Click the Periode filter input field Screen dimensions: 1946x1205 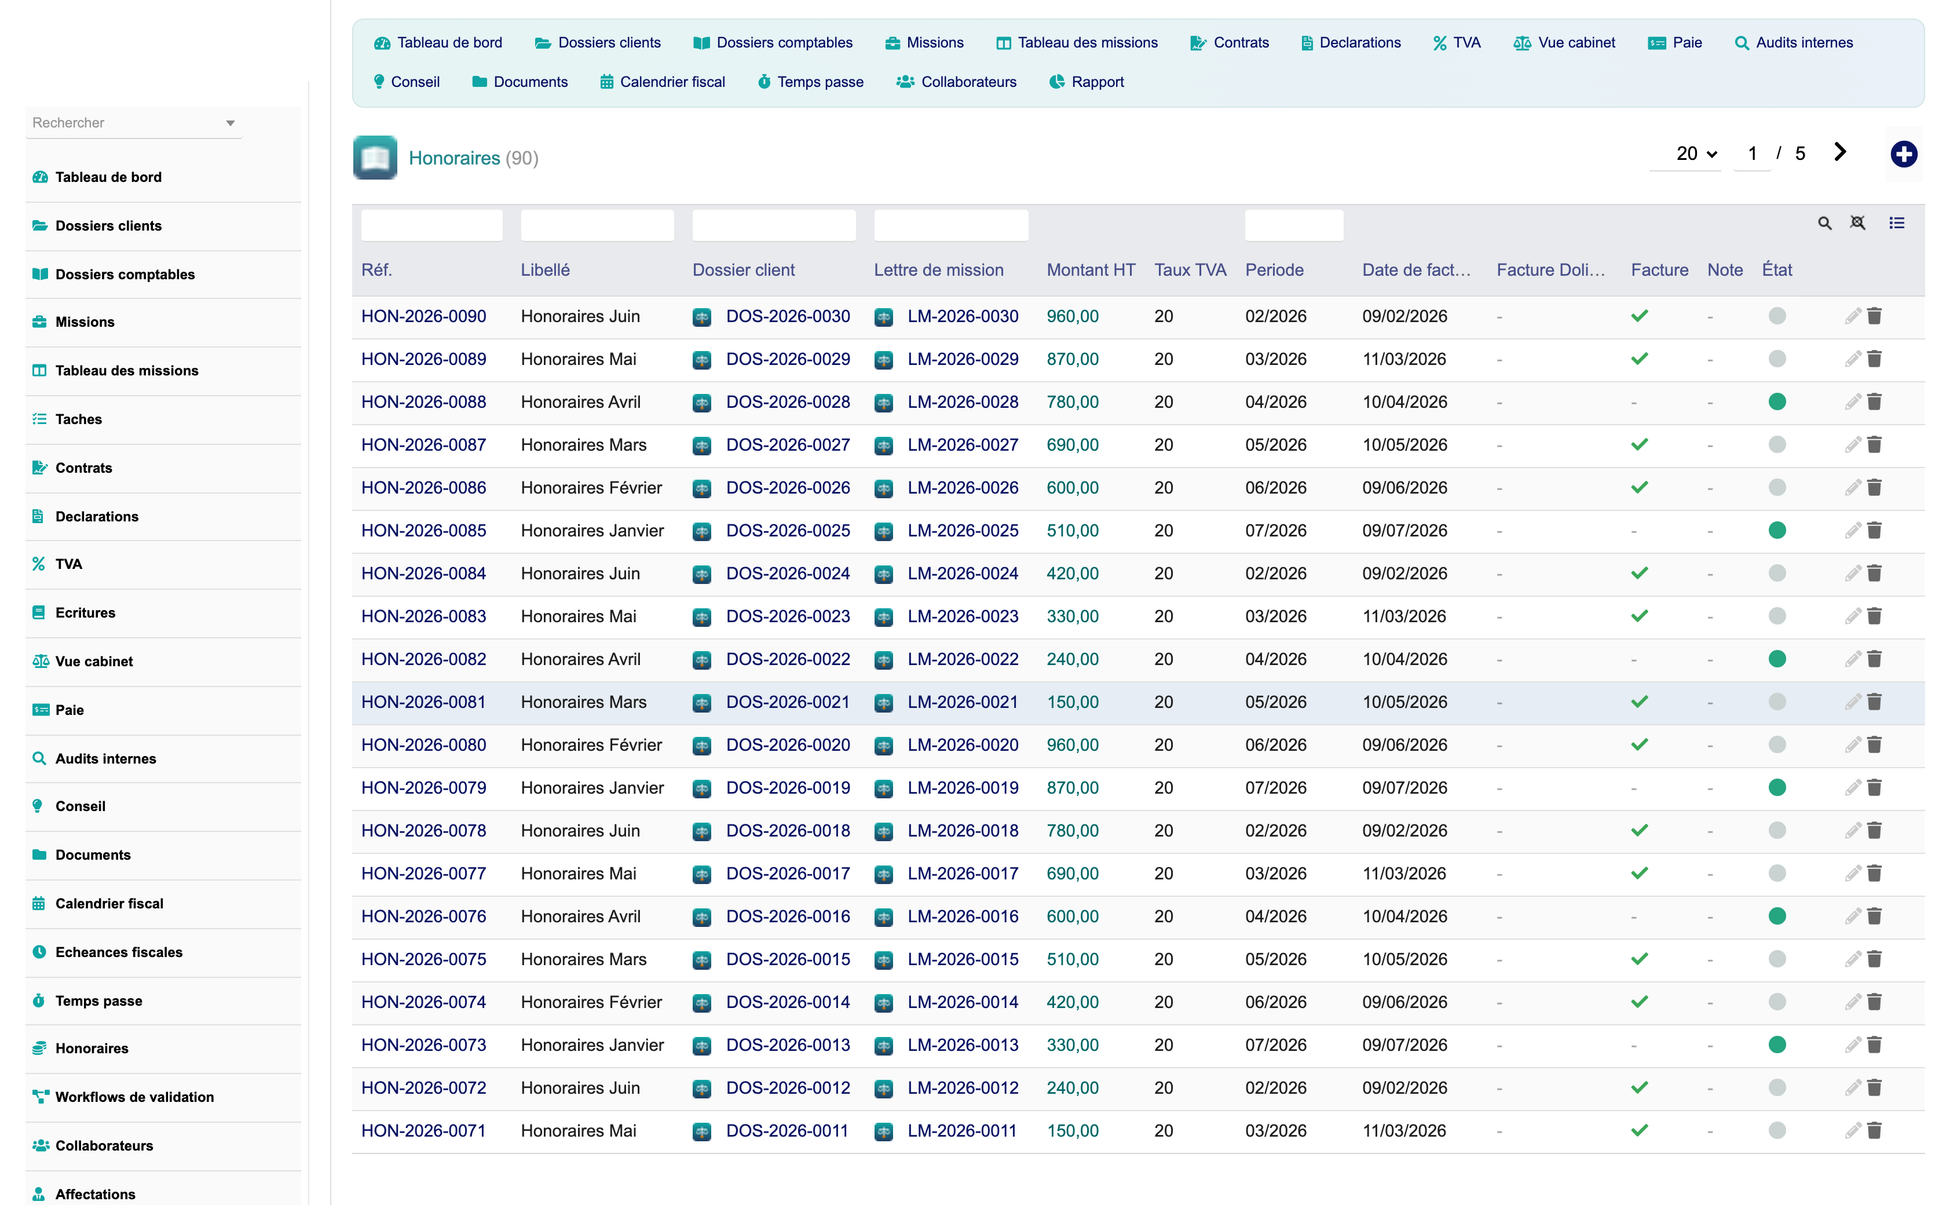[x=1294, y=225]
